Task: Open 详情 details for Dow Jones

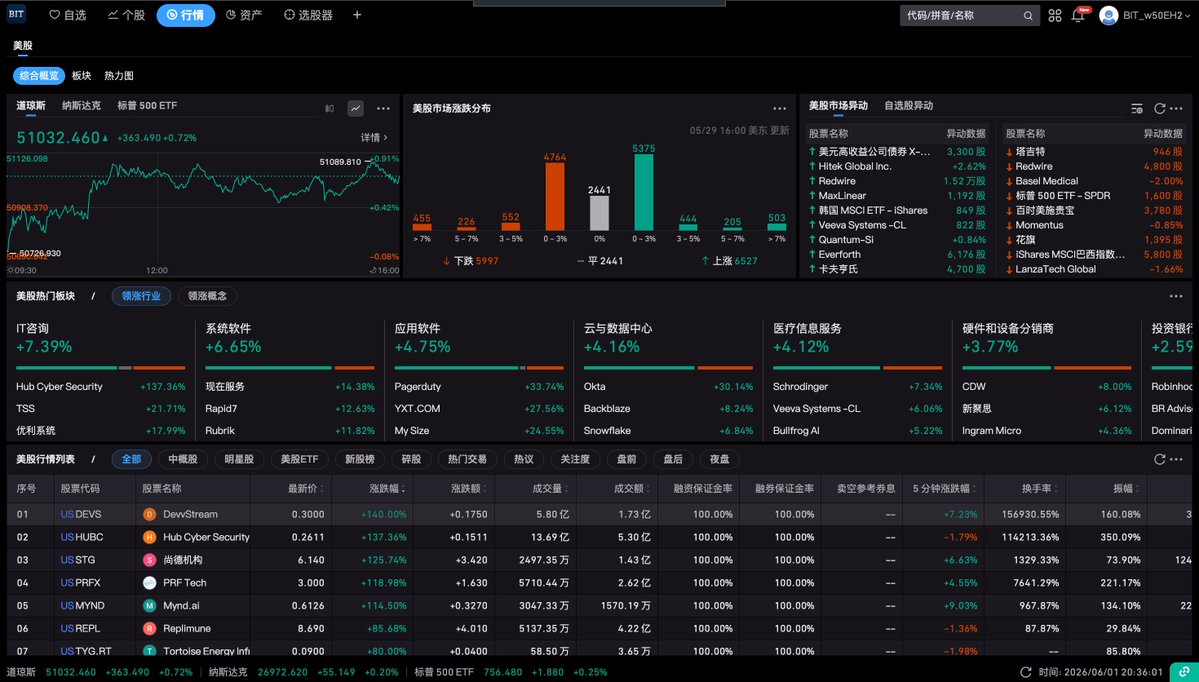Action: (x=374, y=138)
